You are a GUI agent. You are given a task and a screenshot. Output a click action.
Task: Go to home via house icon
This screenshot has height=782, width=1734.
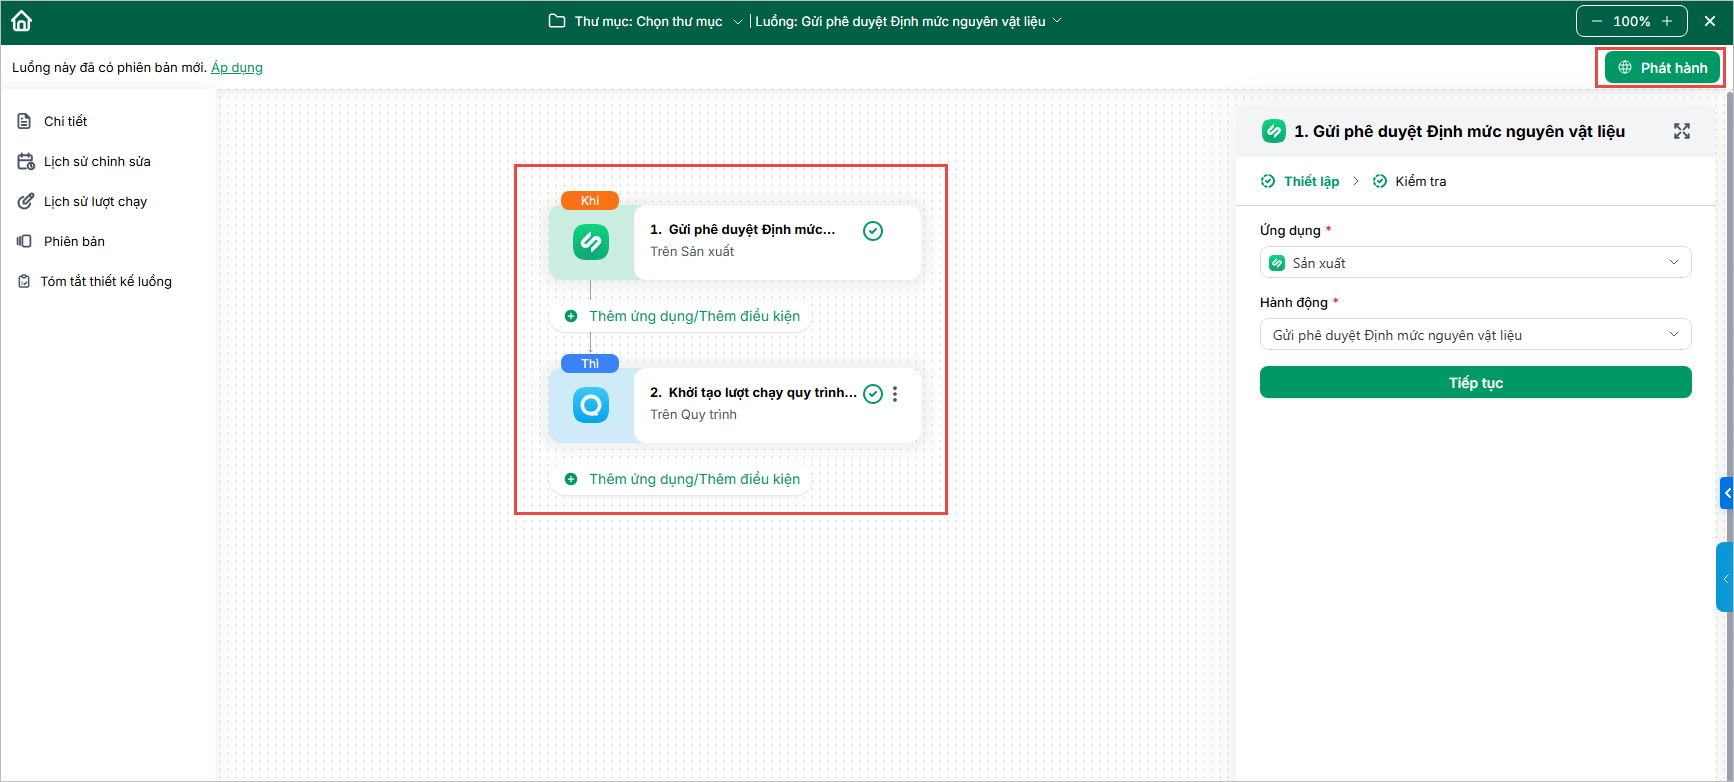click(21, 21)
